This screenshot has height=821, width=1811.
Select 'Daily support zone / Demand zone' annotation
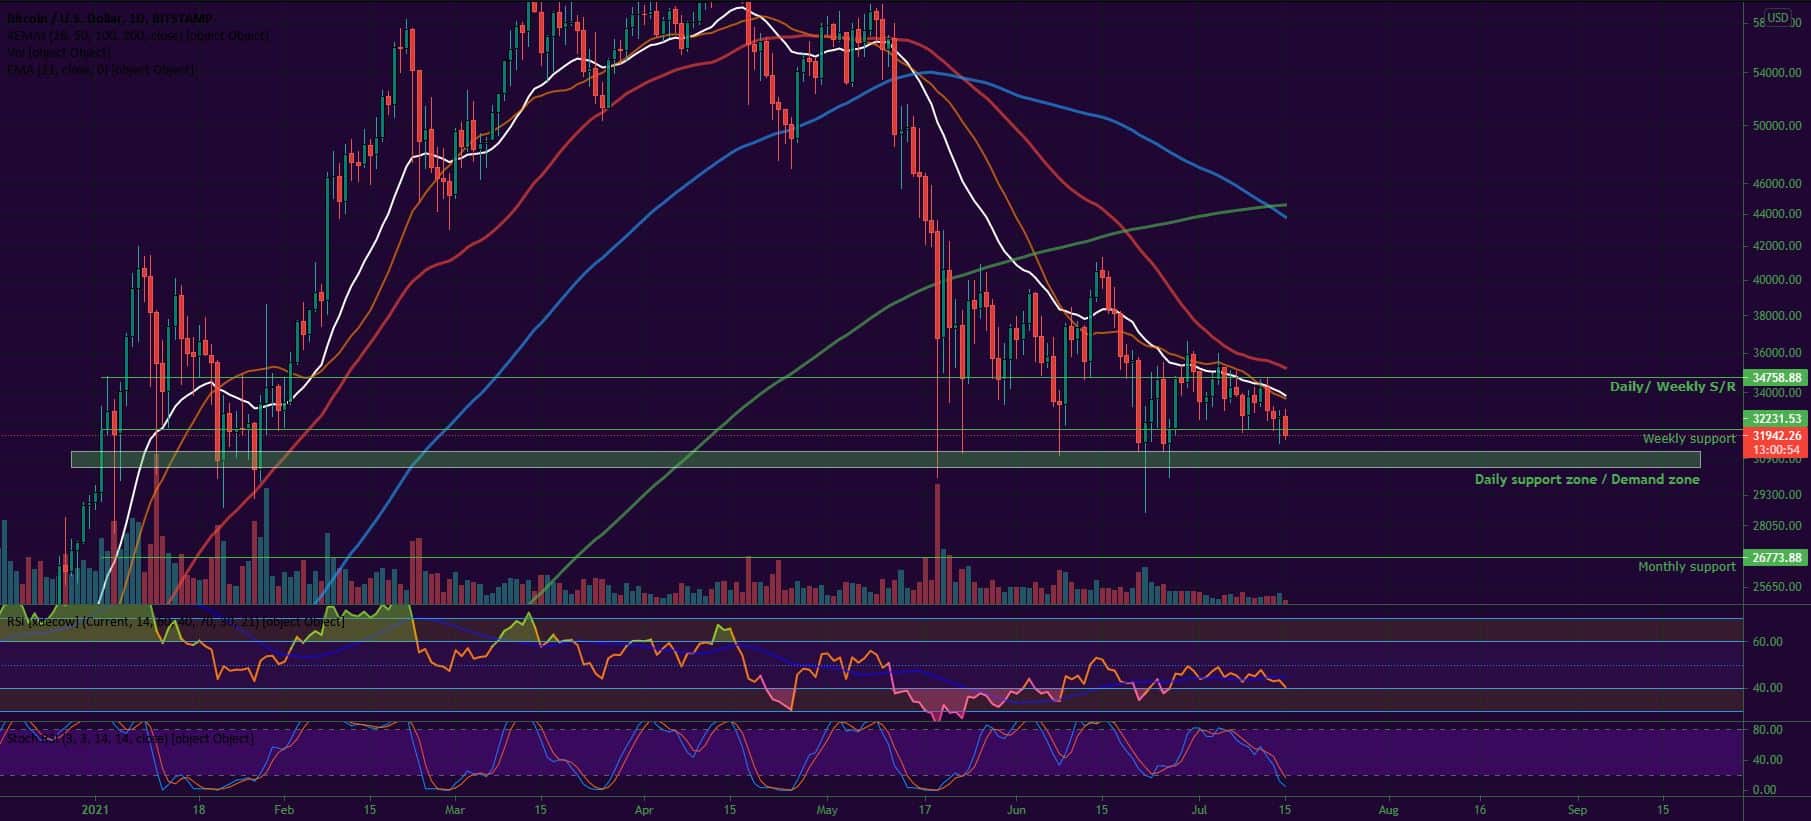tap(1587, 479)
